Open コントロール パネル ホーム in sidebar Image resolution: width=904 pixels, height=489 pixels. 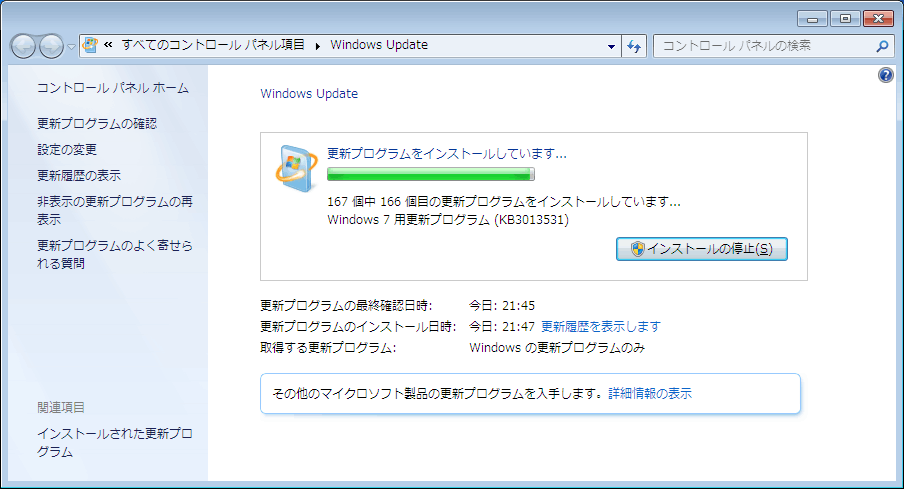(113, 89)
